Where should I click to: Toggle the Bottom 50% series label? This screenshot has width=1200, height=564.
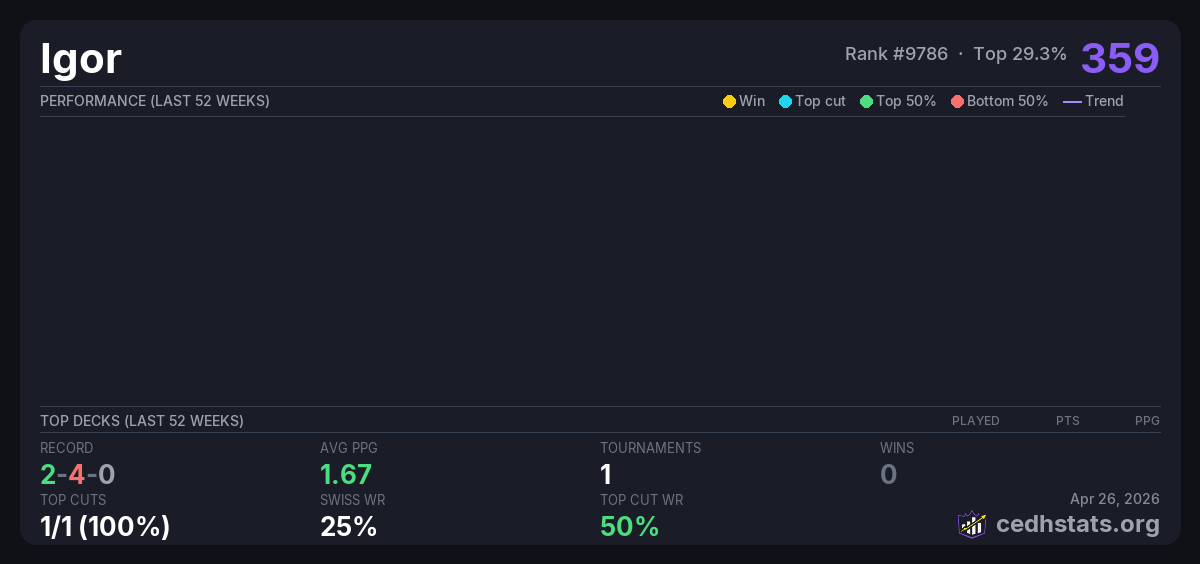pos(1007,101)
